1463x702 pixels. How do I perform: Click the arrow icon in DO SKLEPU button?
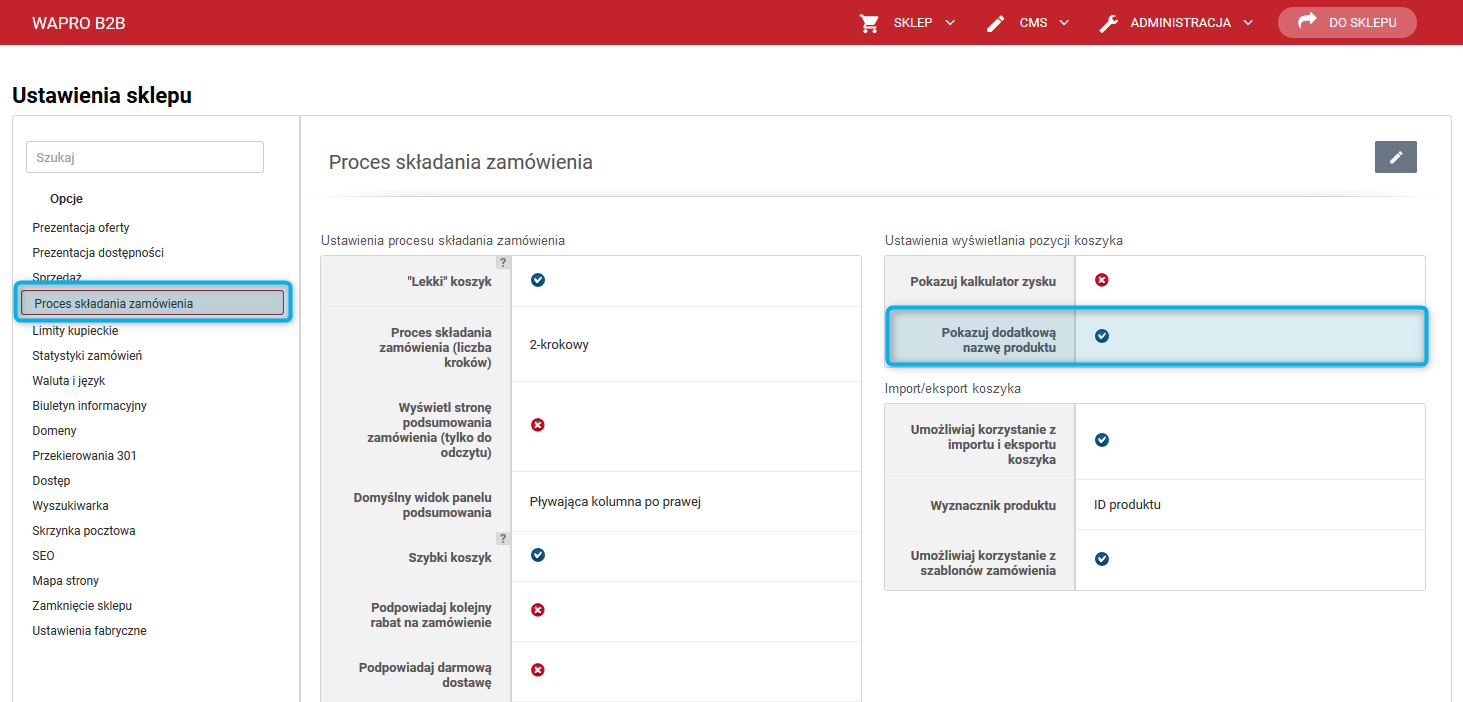pyautogui.click(x=1306, y=21)
